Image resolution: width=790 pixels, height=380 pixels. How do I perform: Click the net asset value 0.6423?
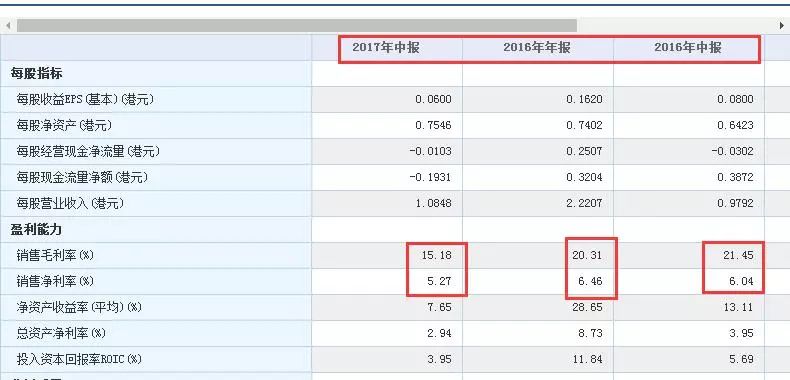point(736,125)
